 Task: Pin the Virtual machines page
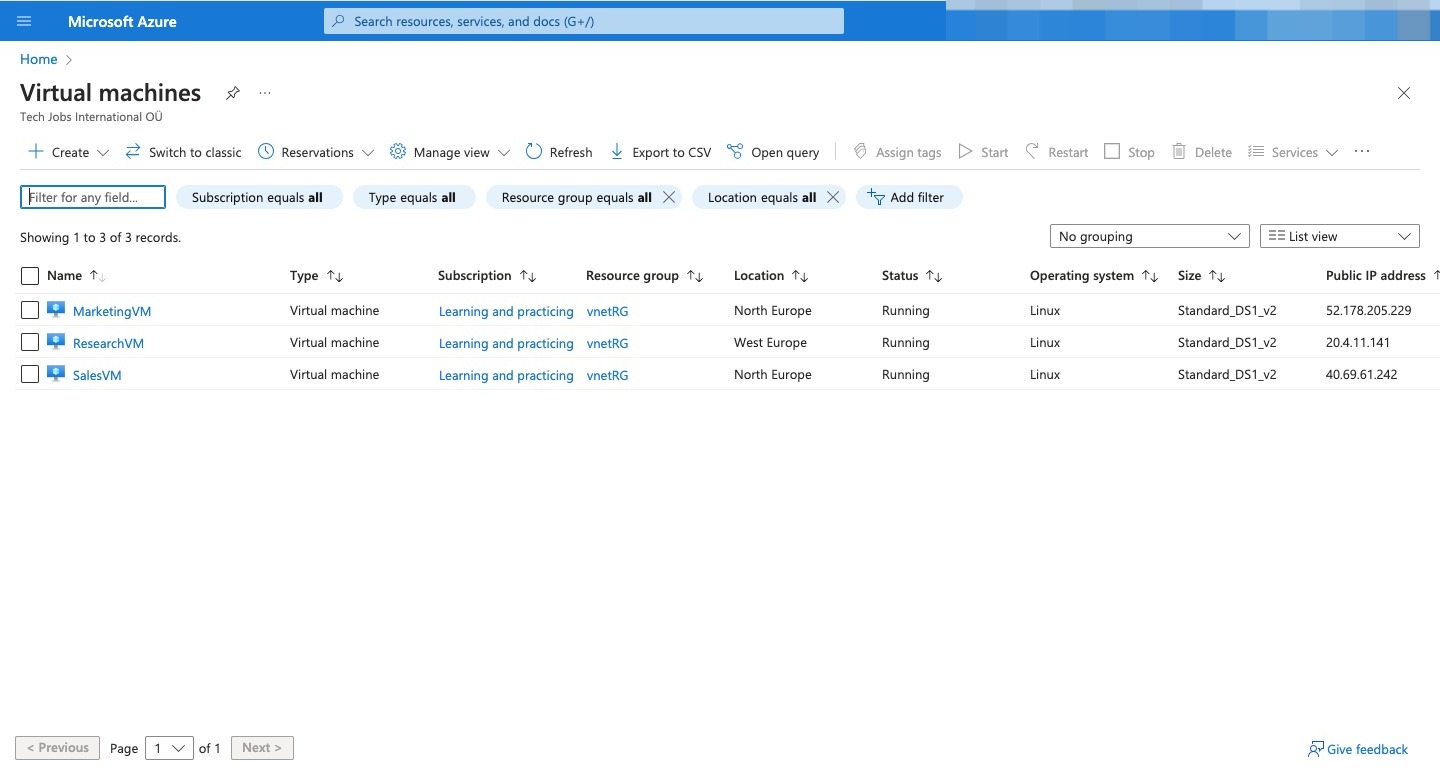pos(233,93)
